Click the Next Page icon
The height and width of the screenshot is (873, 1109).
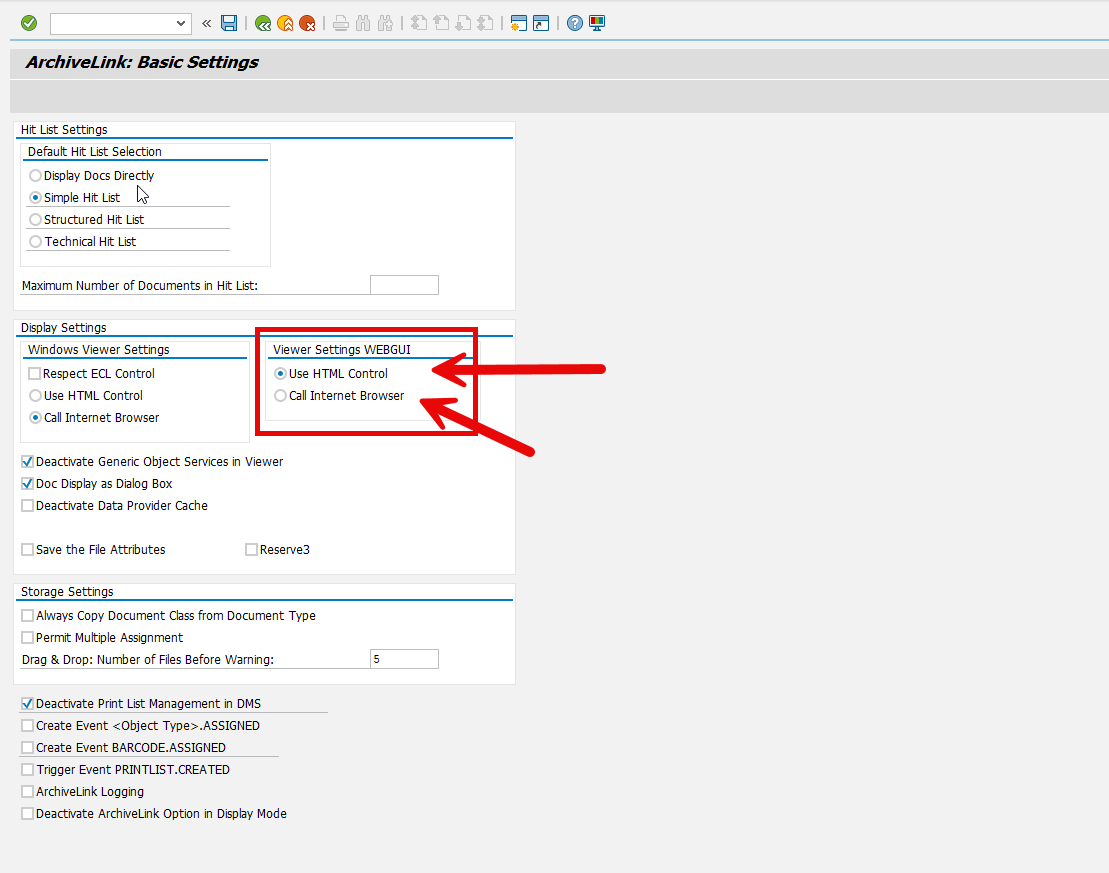point(463,23)
